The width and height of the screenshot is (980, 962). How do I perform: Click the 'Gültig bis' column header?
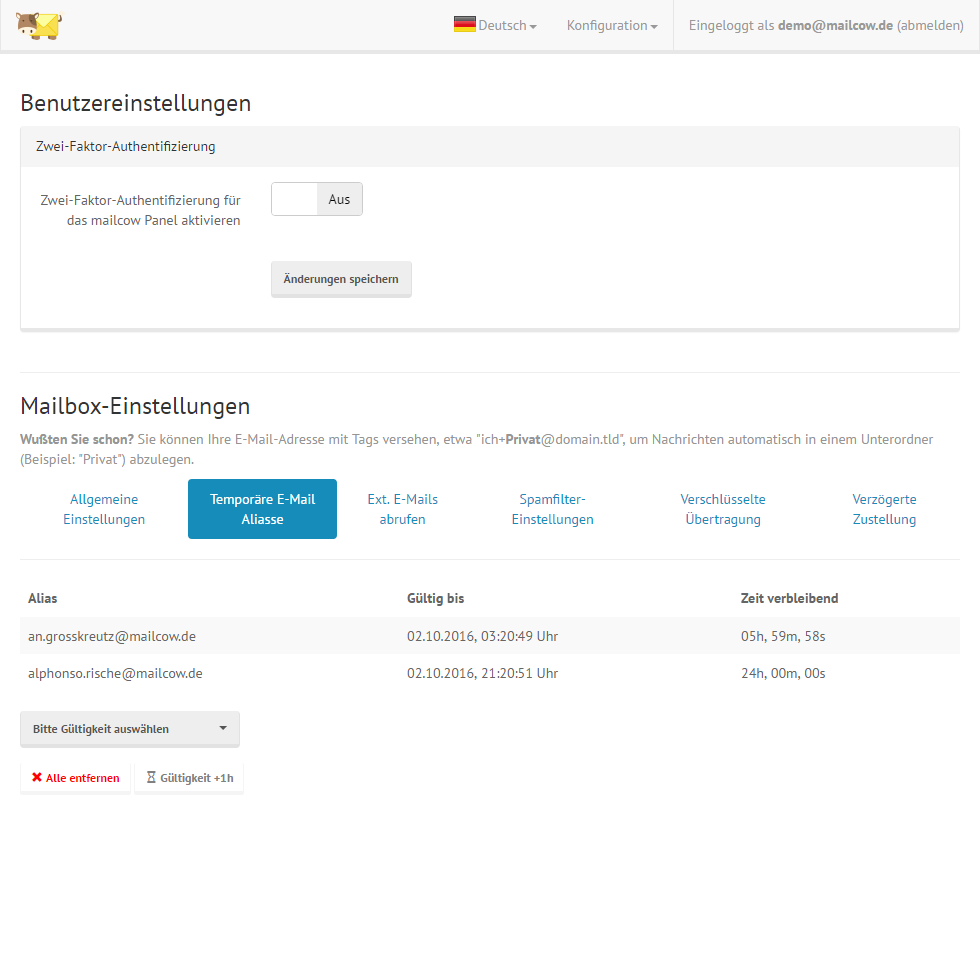[435, 598]
